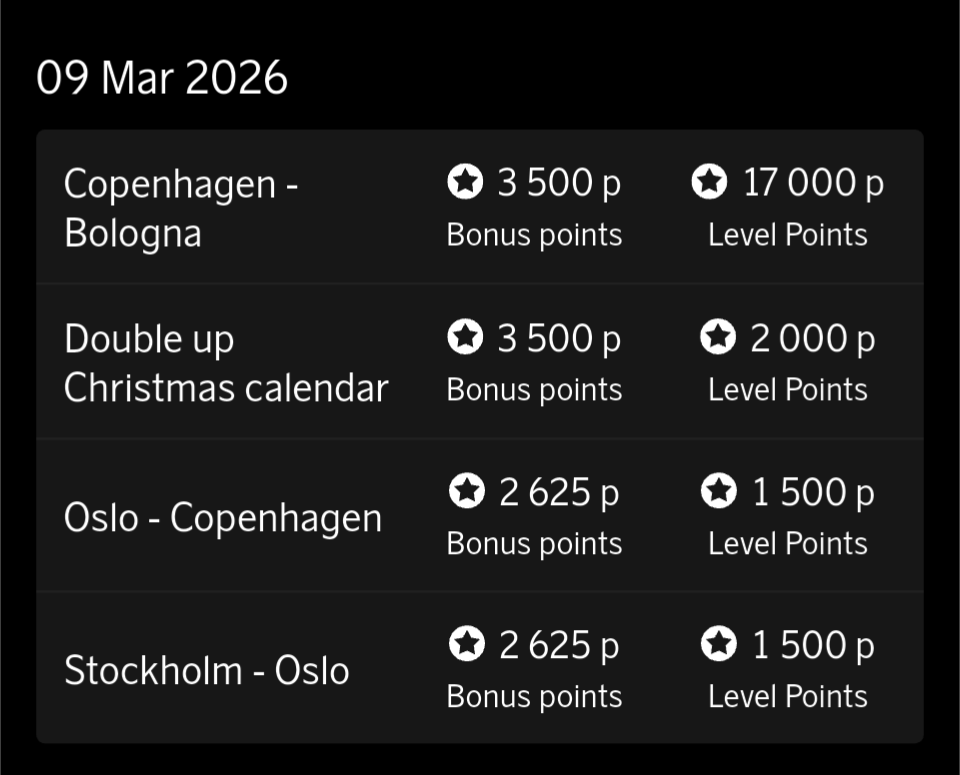Select the Oslo - Copenhagen flight entry
Image resolution: width=960 pixels, height=775 pixels.
[x=223, y=518]
